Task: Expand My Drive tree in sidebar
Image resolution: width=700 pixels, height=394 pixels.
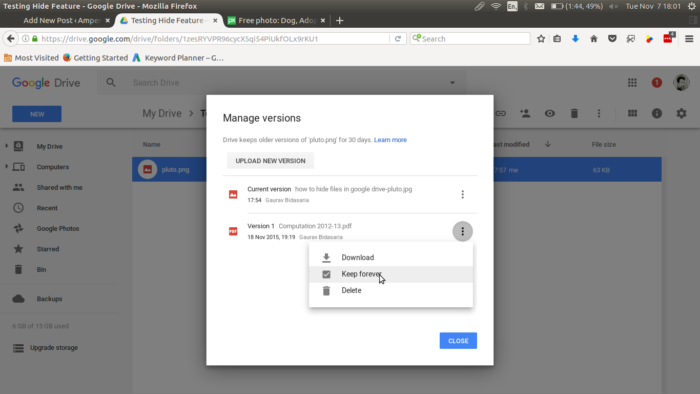Action: [6, 146]
